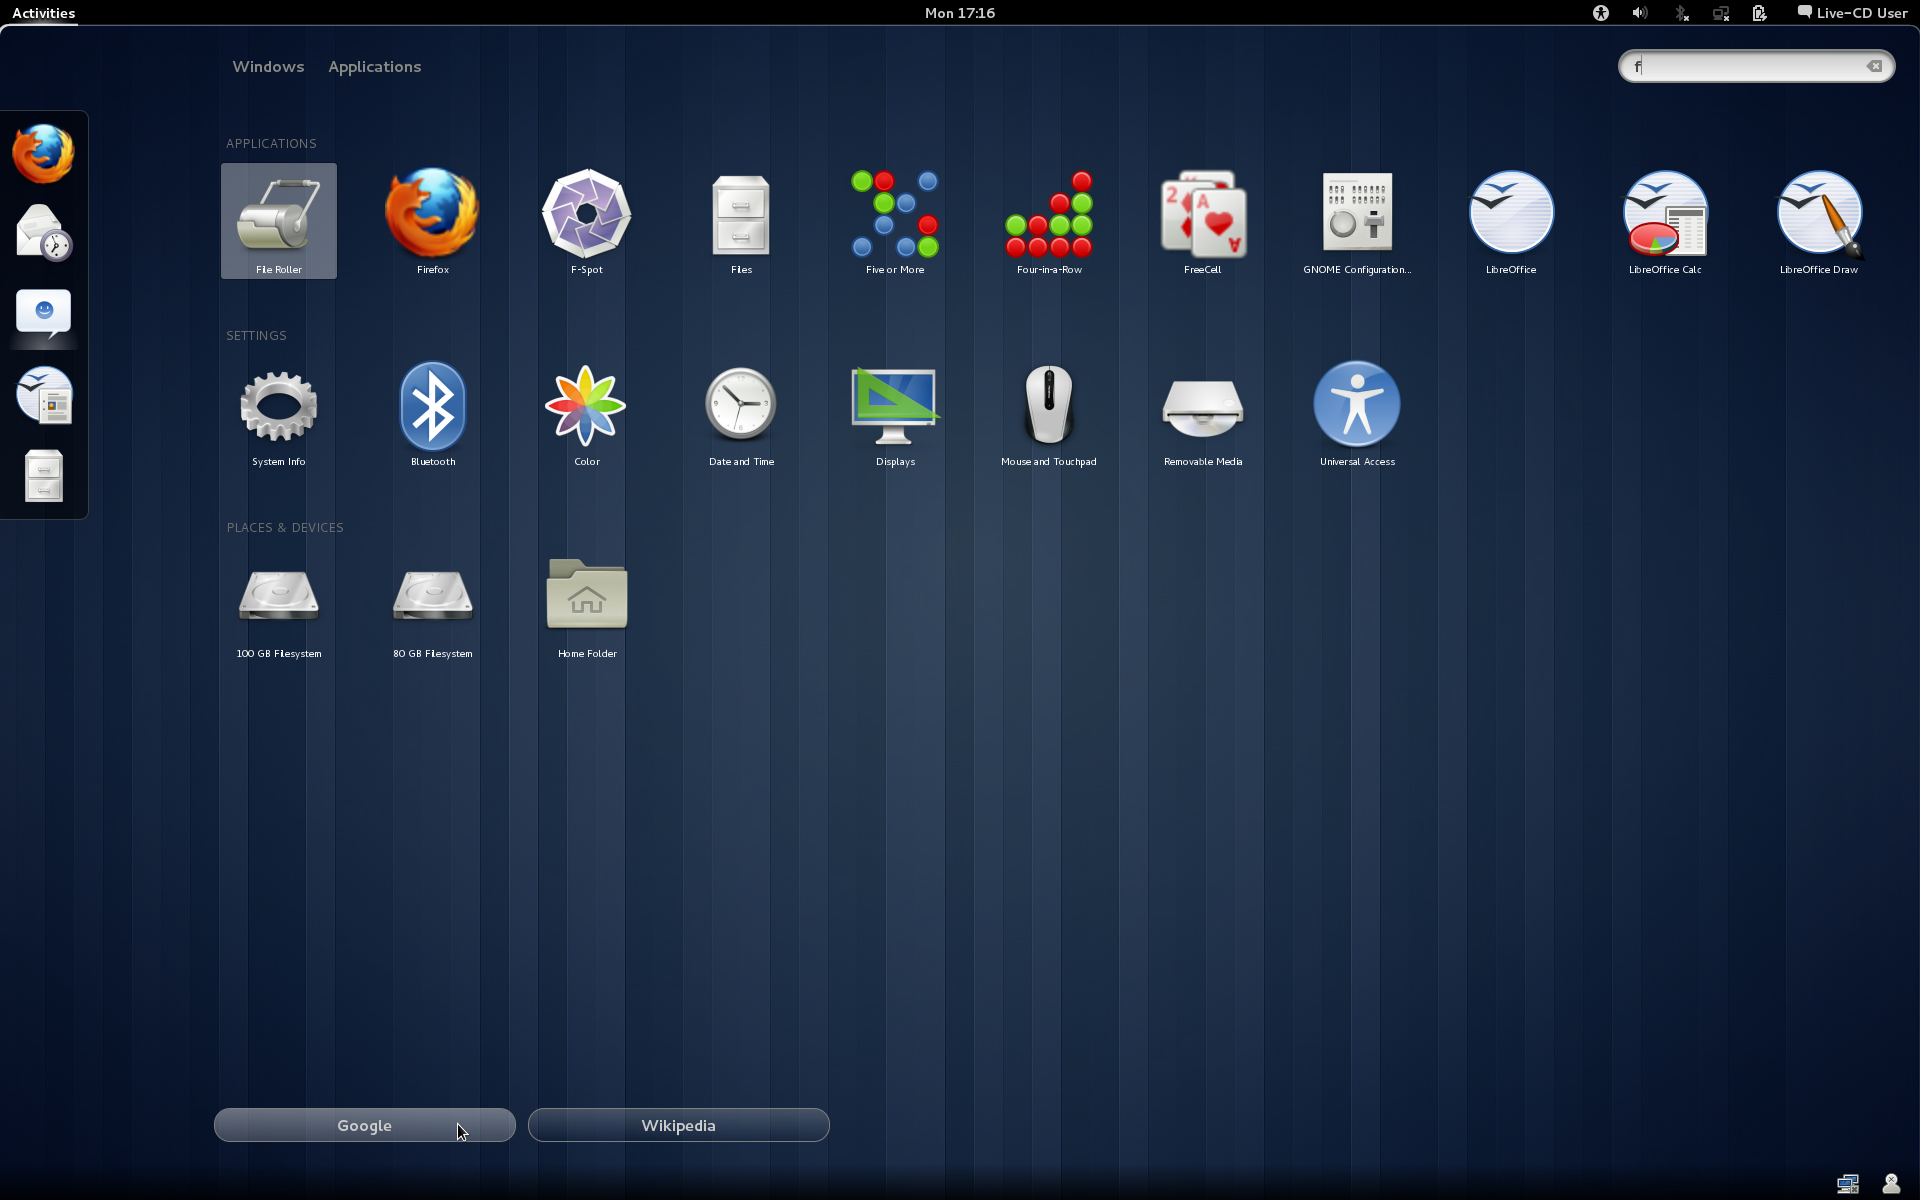The width and height of the screenshot is (1920, 1200).
Task: Open System Info settings
Action: [279, 413]
